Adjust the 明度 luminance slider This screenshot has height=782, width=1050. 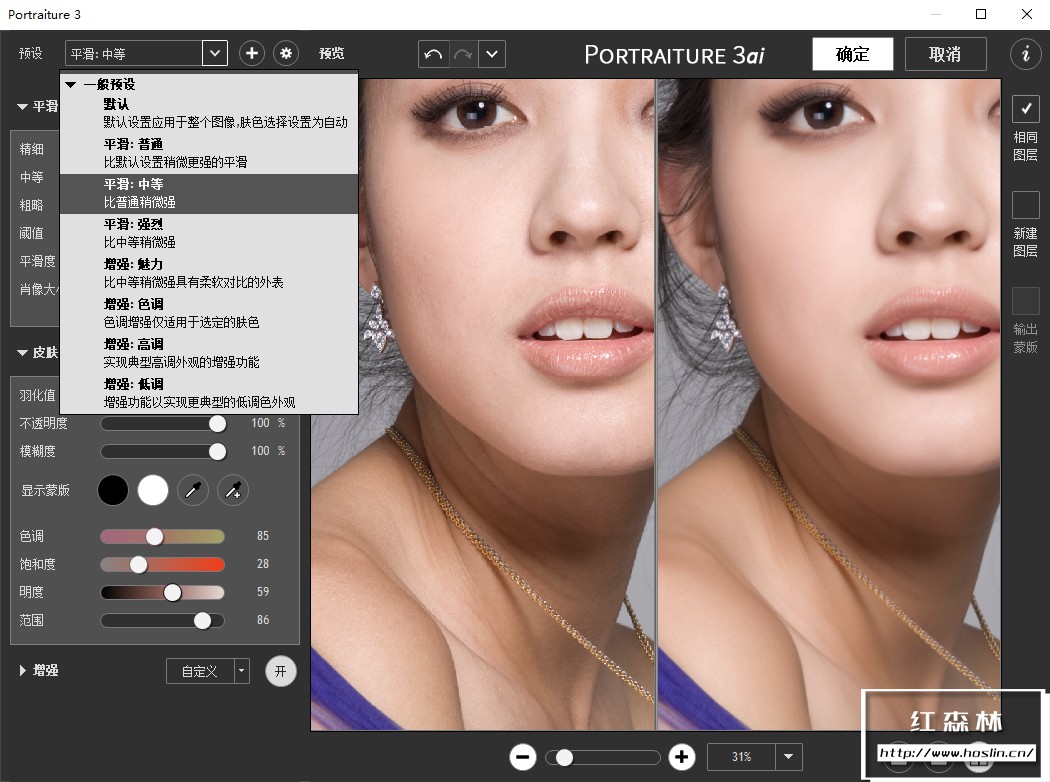(x=172, y=593)
